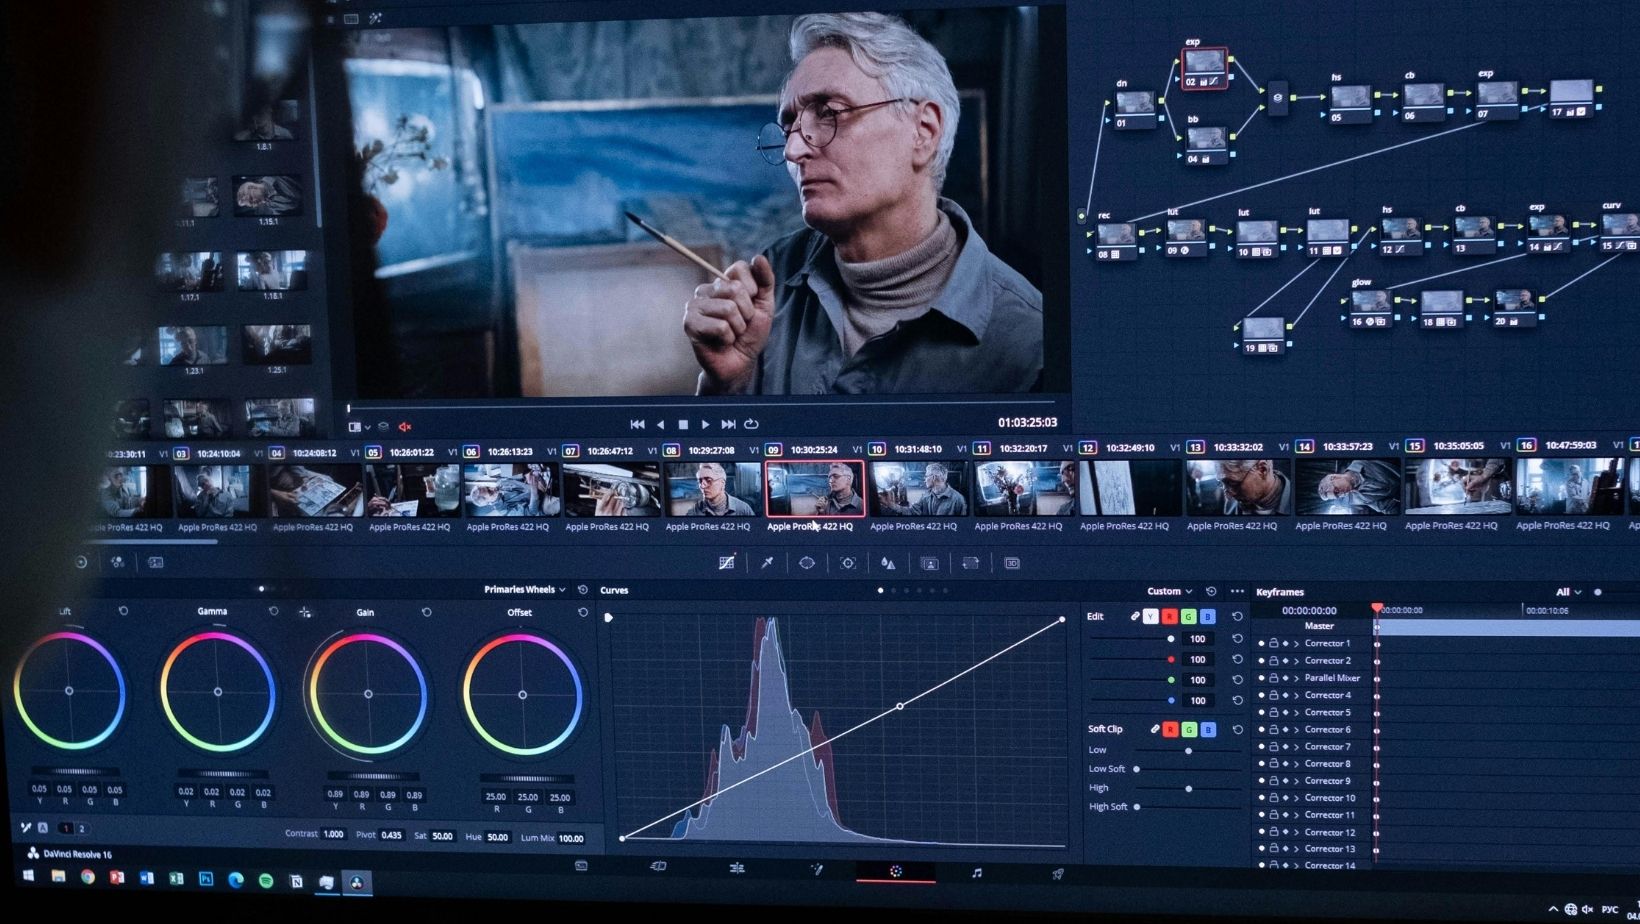Open the Power Window palette
The width and height of the screenshot is (1640, 924).
coord(807,563)
